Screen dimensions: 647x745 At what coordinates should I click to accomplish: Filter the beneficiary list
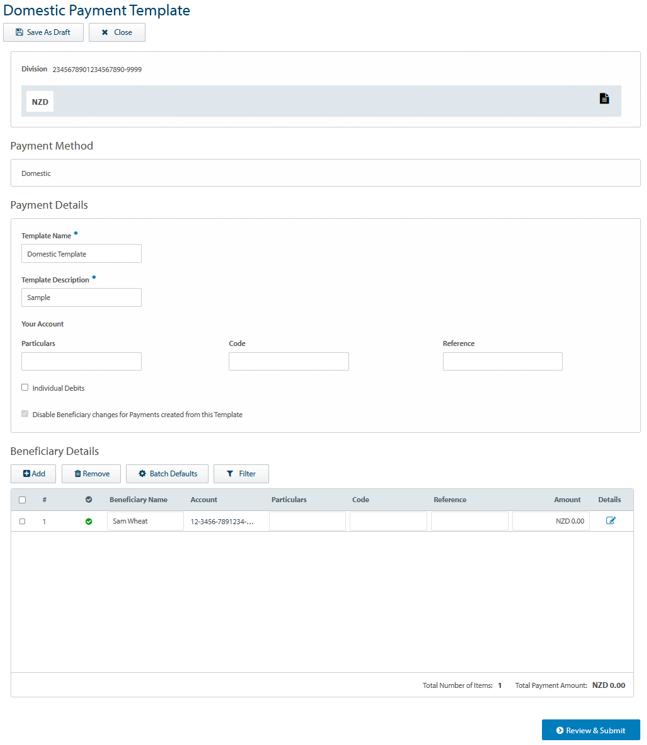241,474
